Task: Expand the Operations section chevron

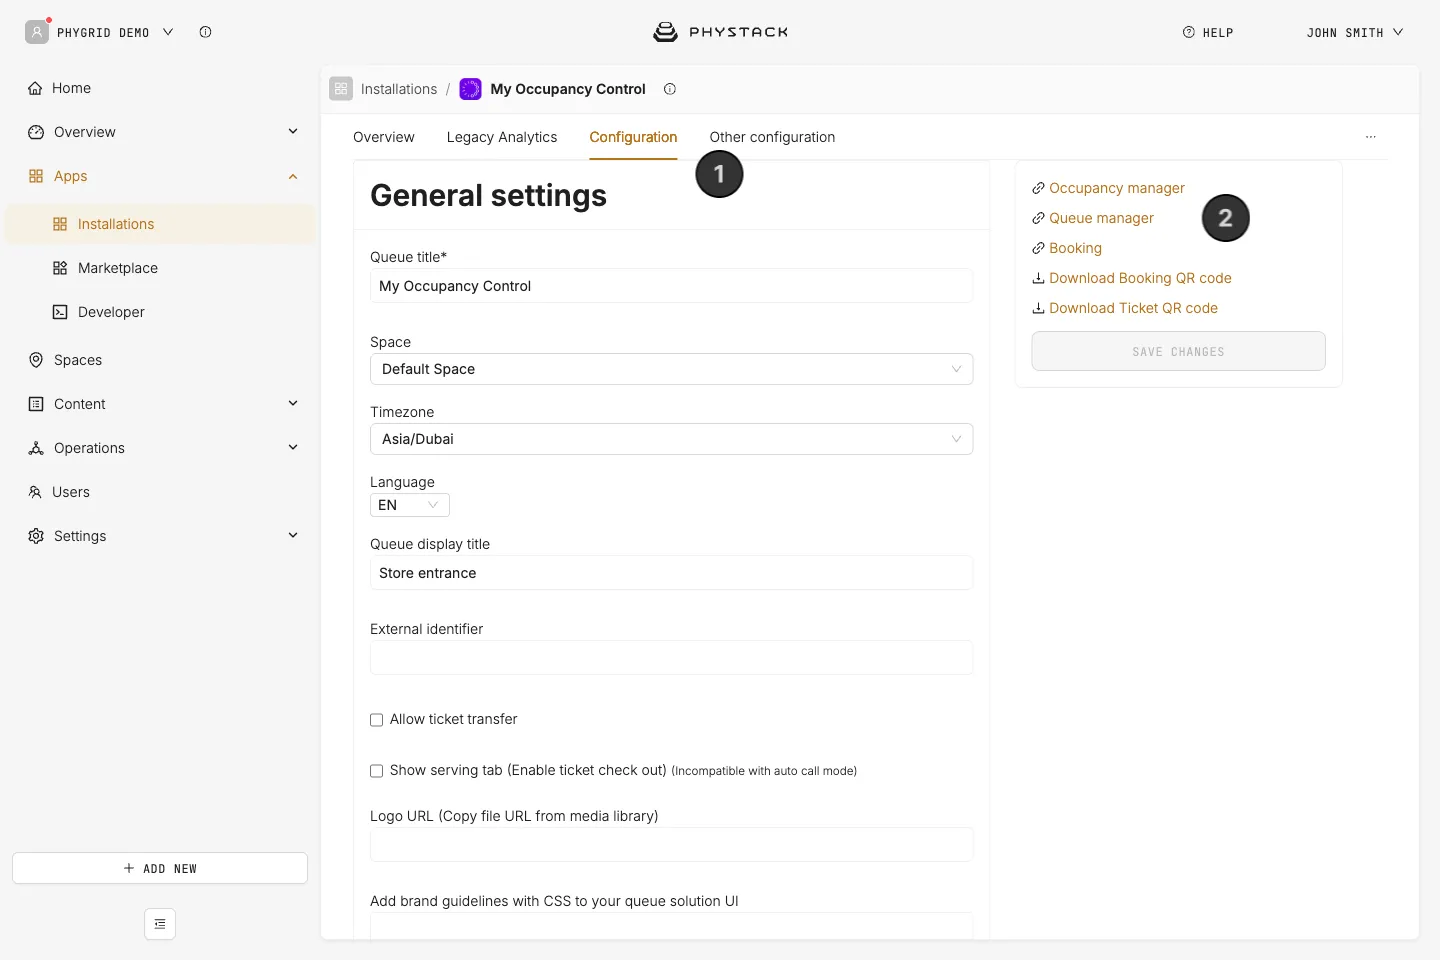Action: coord(293,447)
